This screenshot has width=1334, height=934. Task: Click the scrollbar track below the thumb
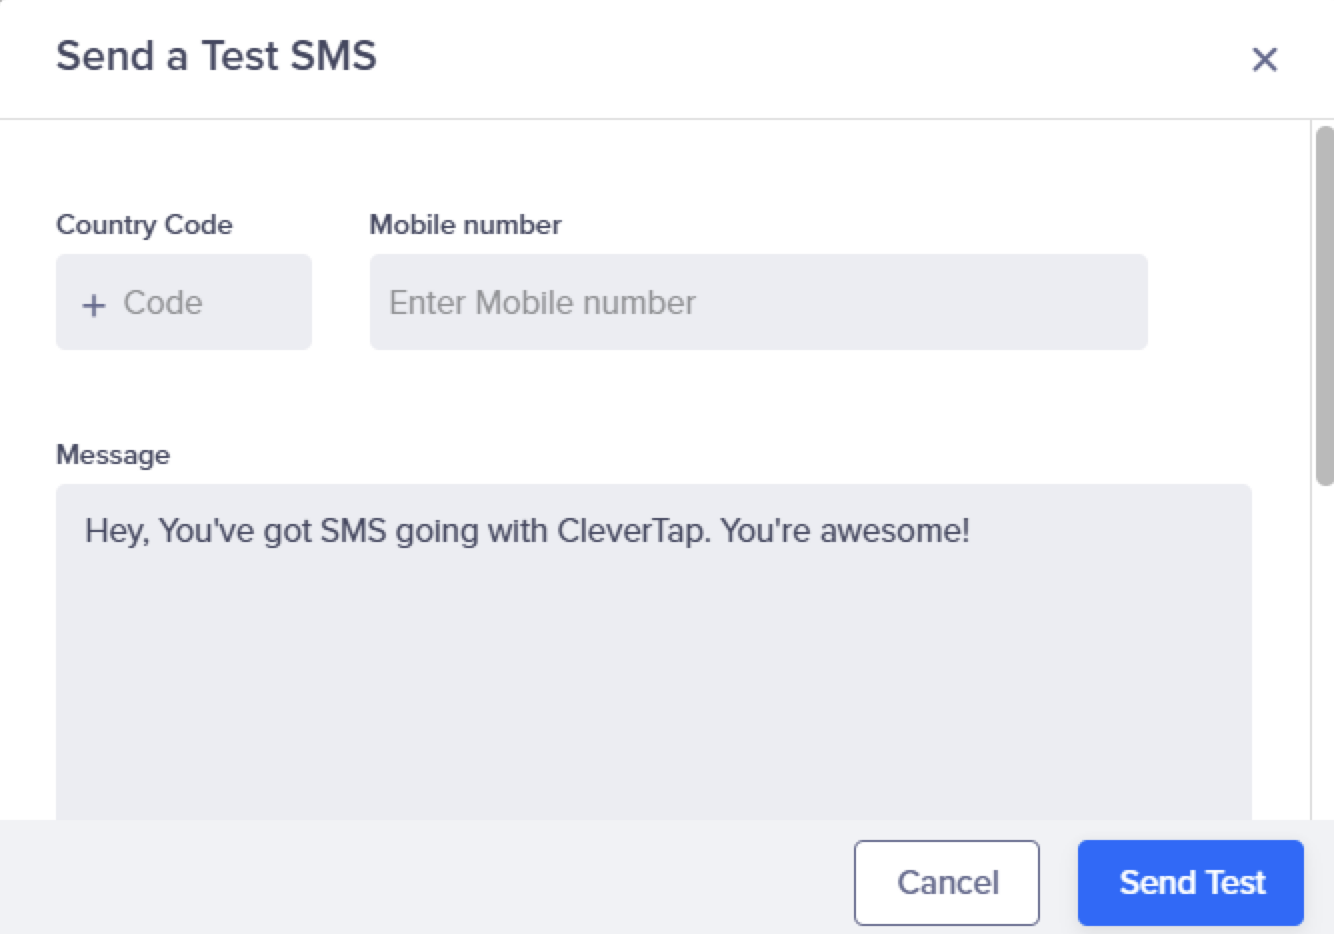pos(1324,650)
